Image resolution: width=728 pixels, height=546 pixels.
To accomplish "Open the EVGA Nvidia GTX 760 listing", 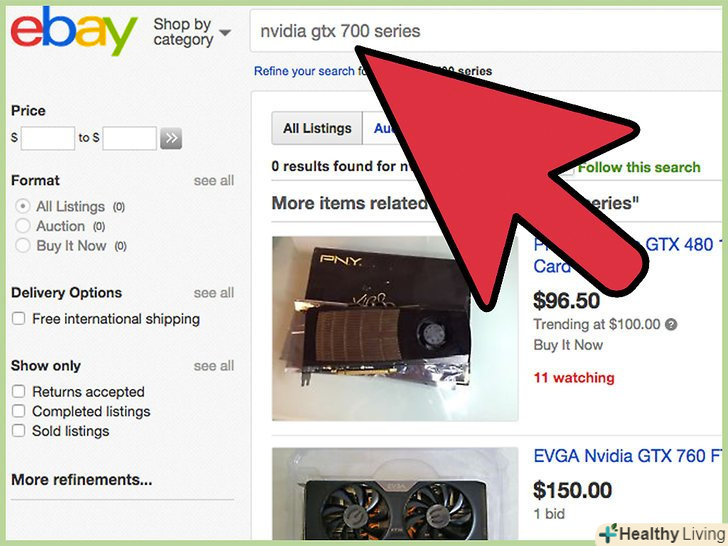I will [630, 456].
